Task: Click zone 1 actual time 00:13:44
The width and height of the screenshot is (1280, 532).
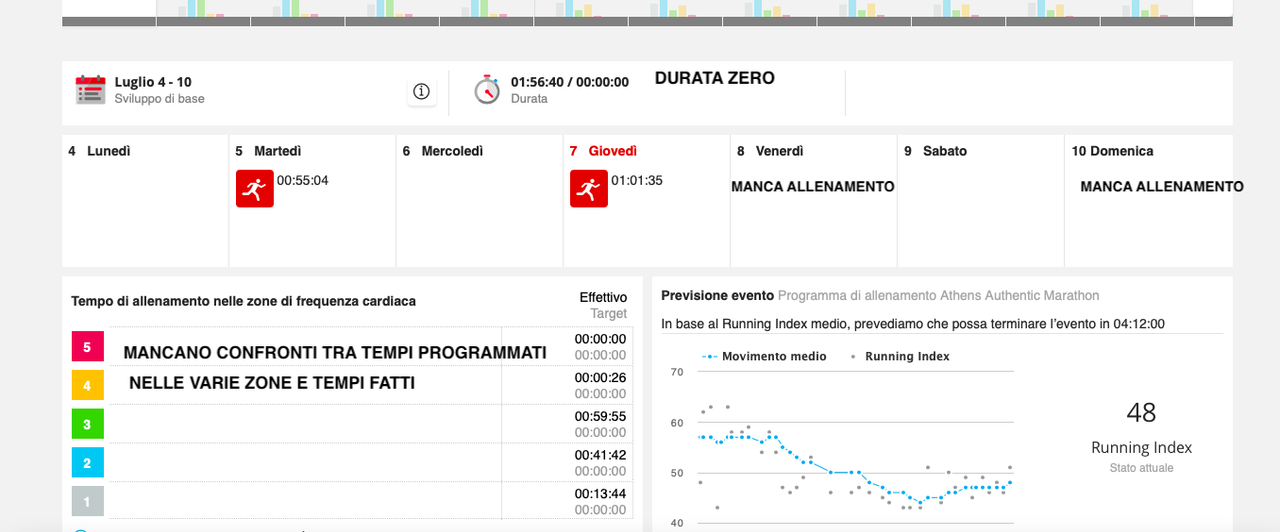Action: pyautogui.click(x=600, y=494)
